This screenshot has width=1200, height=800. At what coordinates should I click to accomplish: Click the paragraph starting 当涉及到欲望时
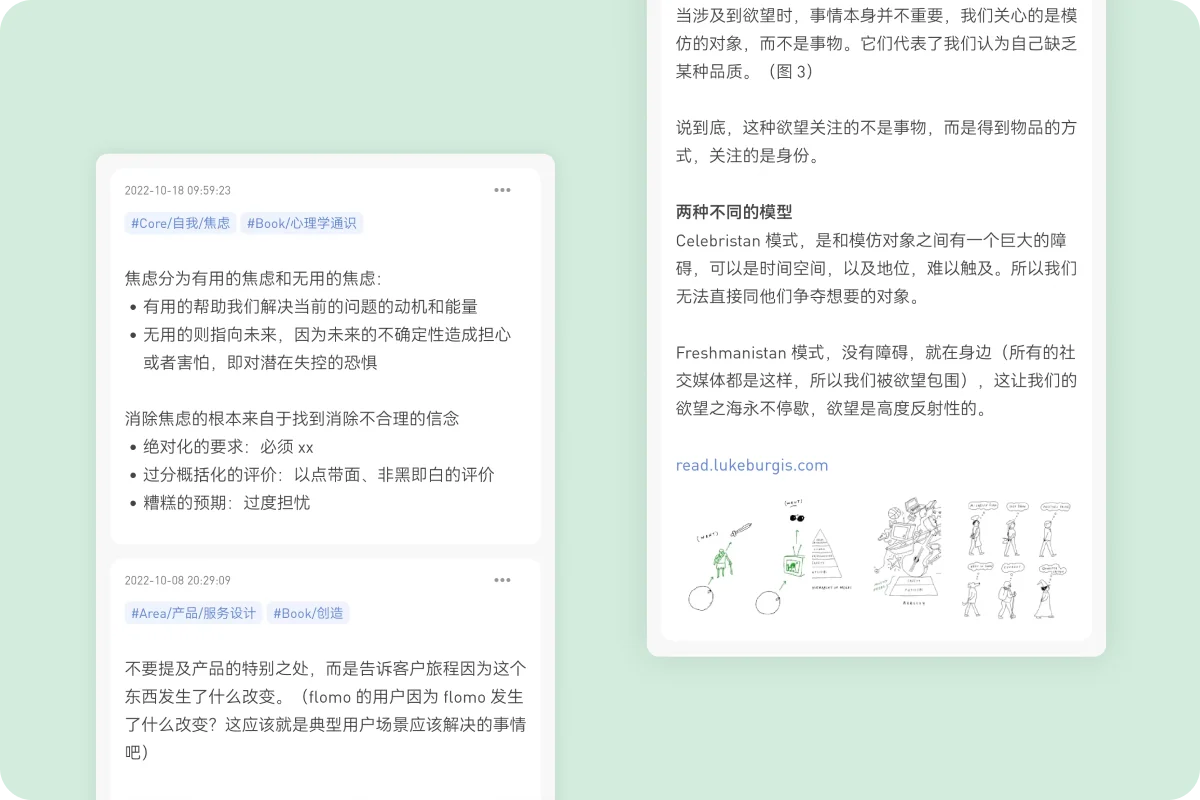[877, 44]
